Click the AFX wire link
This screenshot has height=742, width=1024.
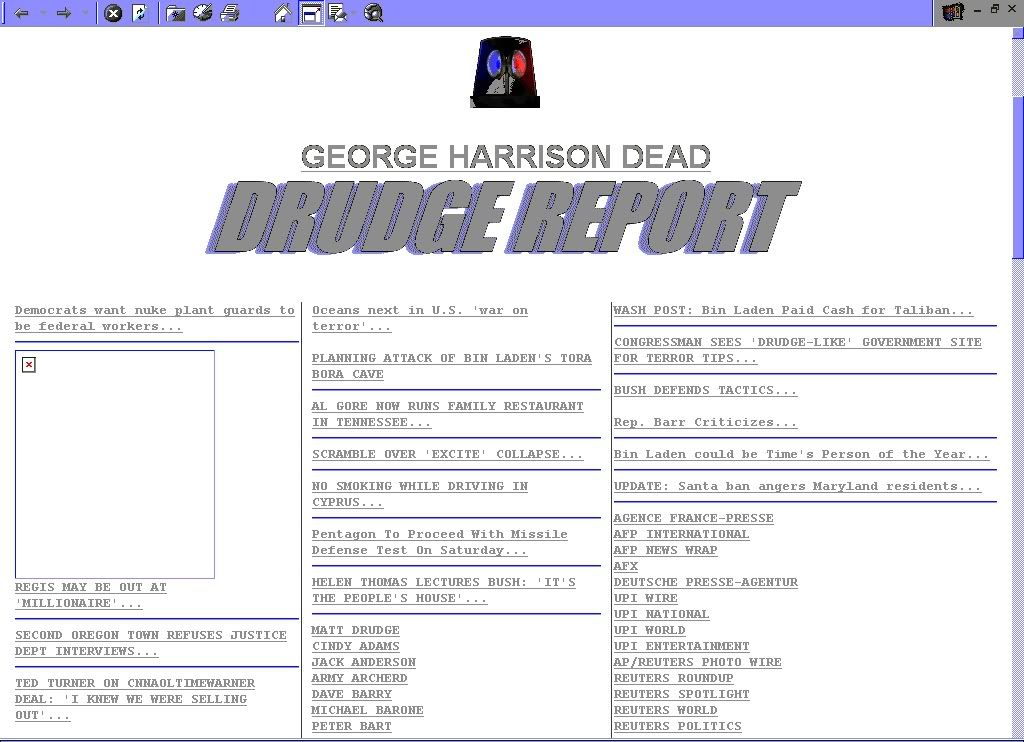pos(626,566)
